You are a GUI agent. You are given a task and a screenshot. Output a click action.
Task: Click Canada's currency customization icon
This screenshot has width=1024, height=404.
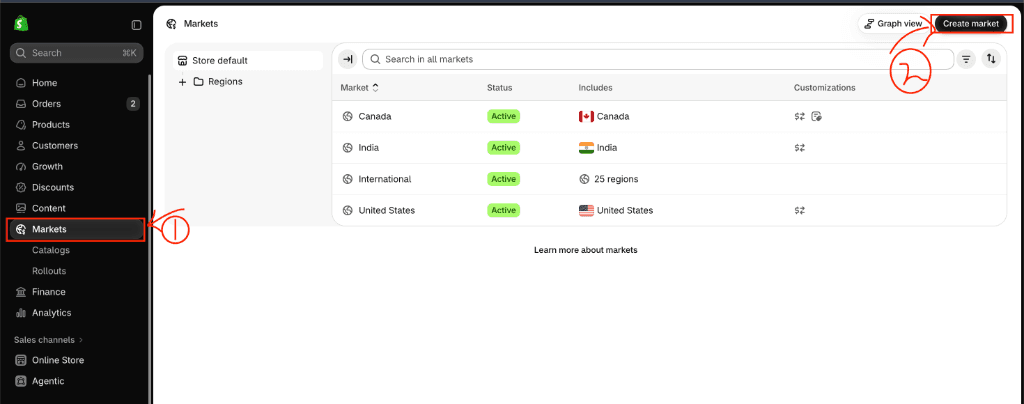[x=799, y=116]
